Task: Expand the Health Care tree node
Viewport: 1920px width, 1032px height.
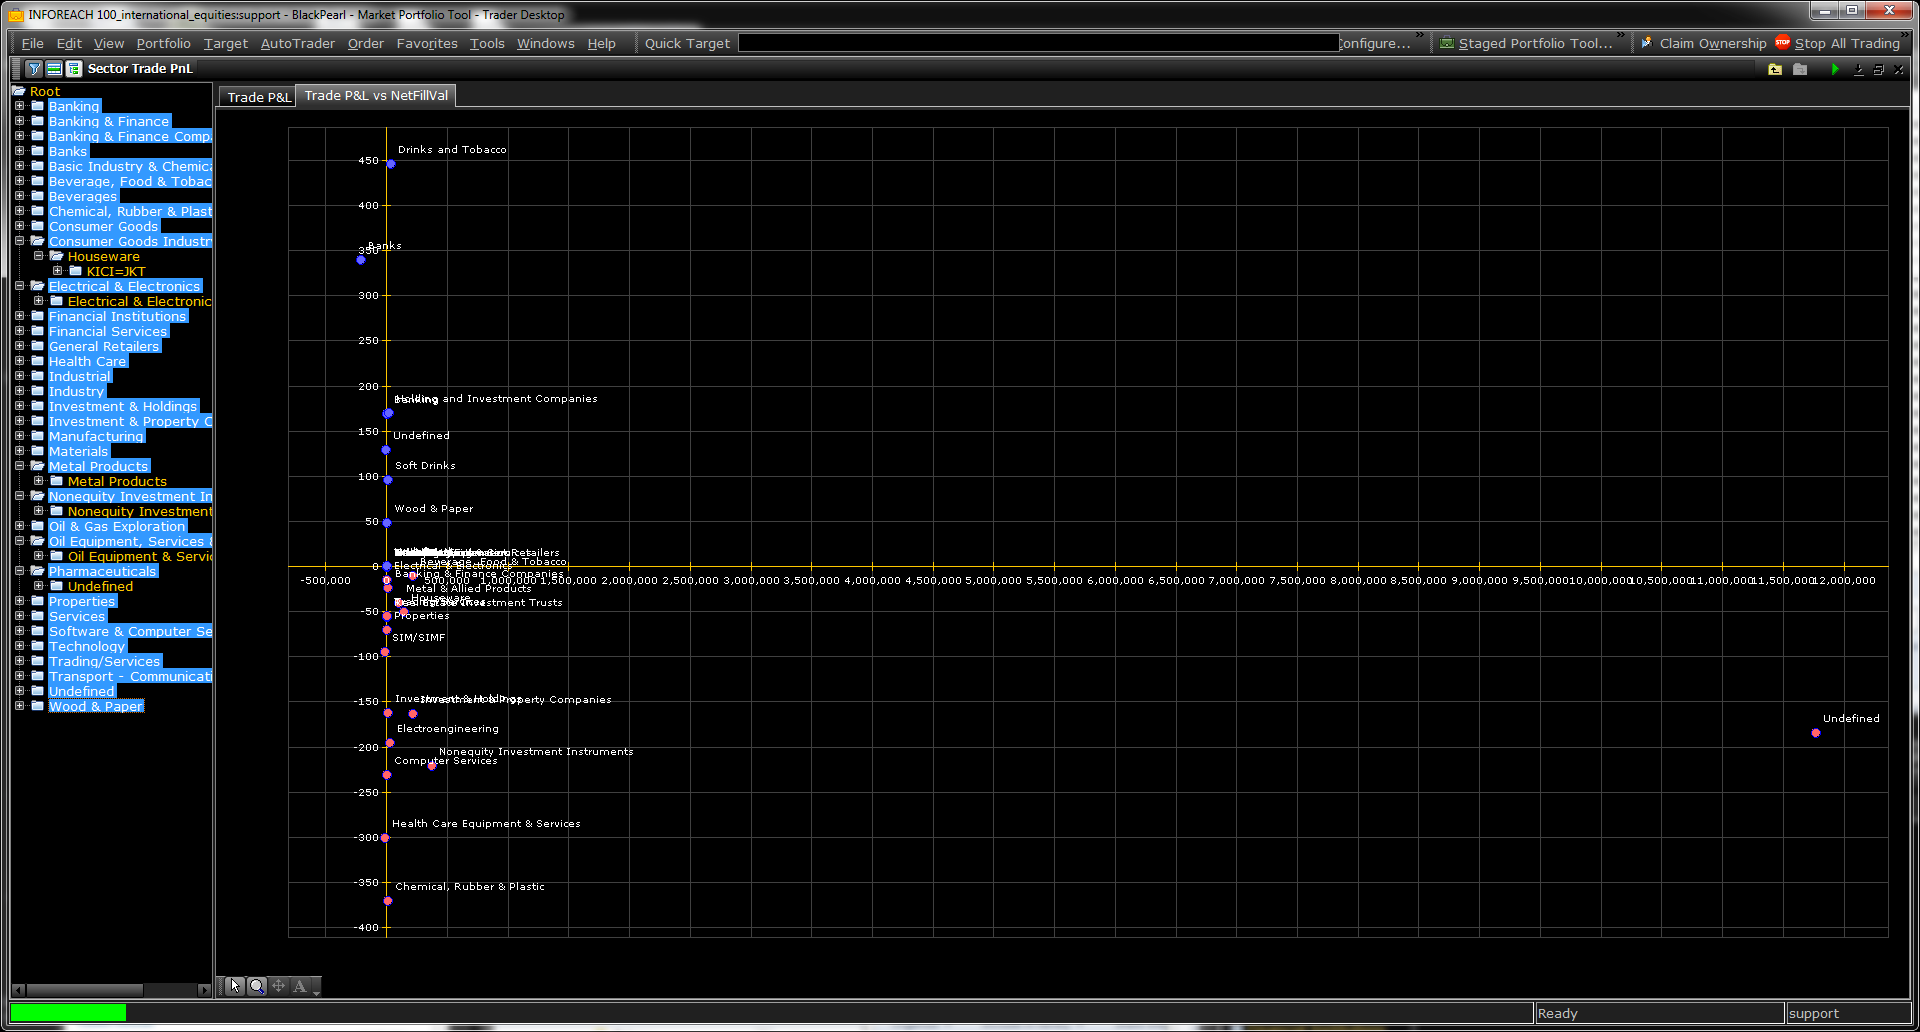Action: 19,361
